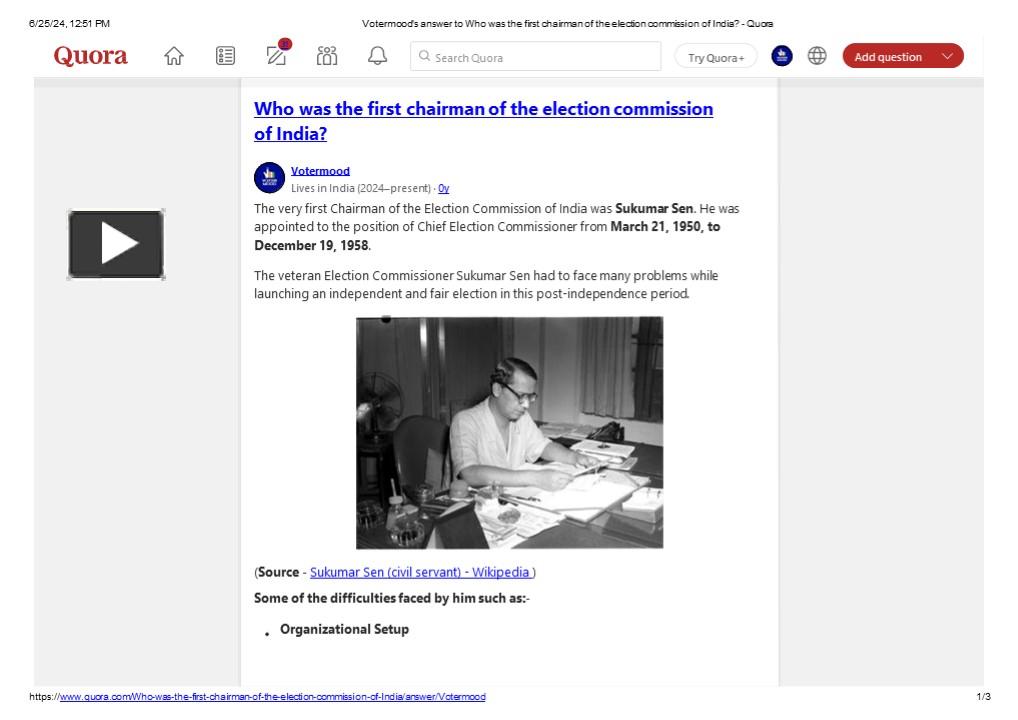
Task: Click the Add question button
Action: [889, 56]
